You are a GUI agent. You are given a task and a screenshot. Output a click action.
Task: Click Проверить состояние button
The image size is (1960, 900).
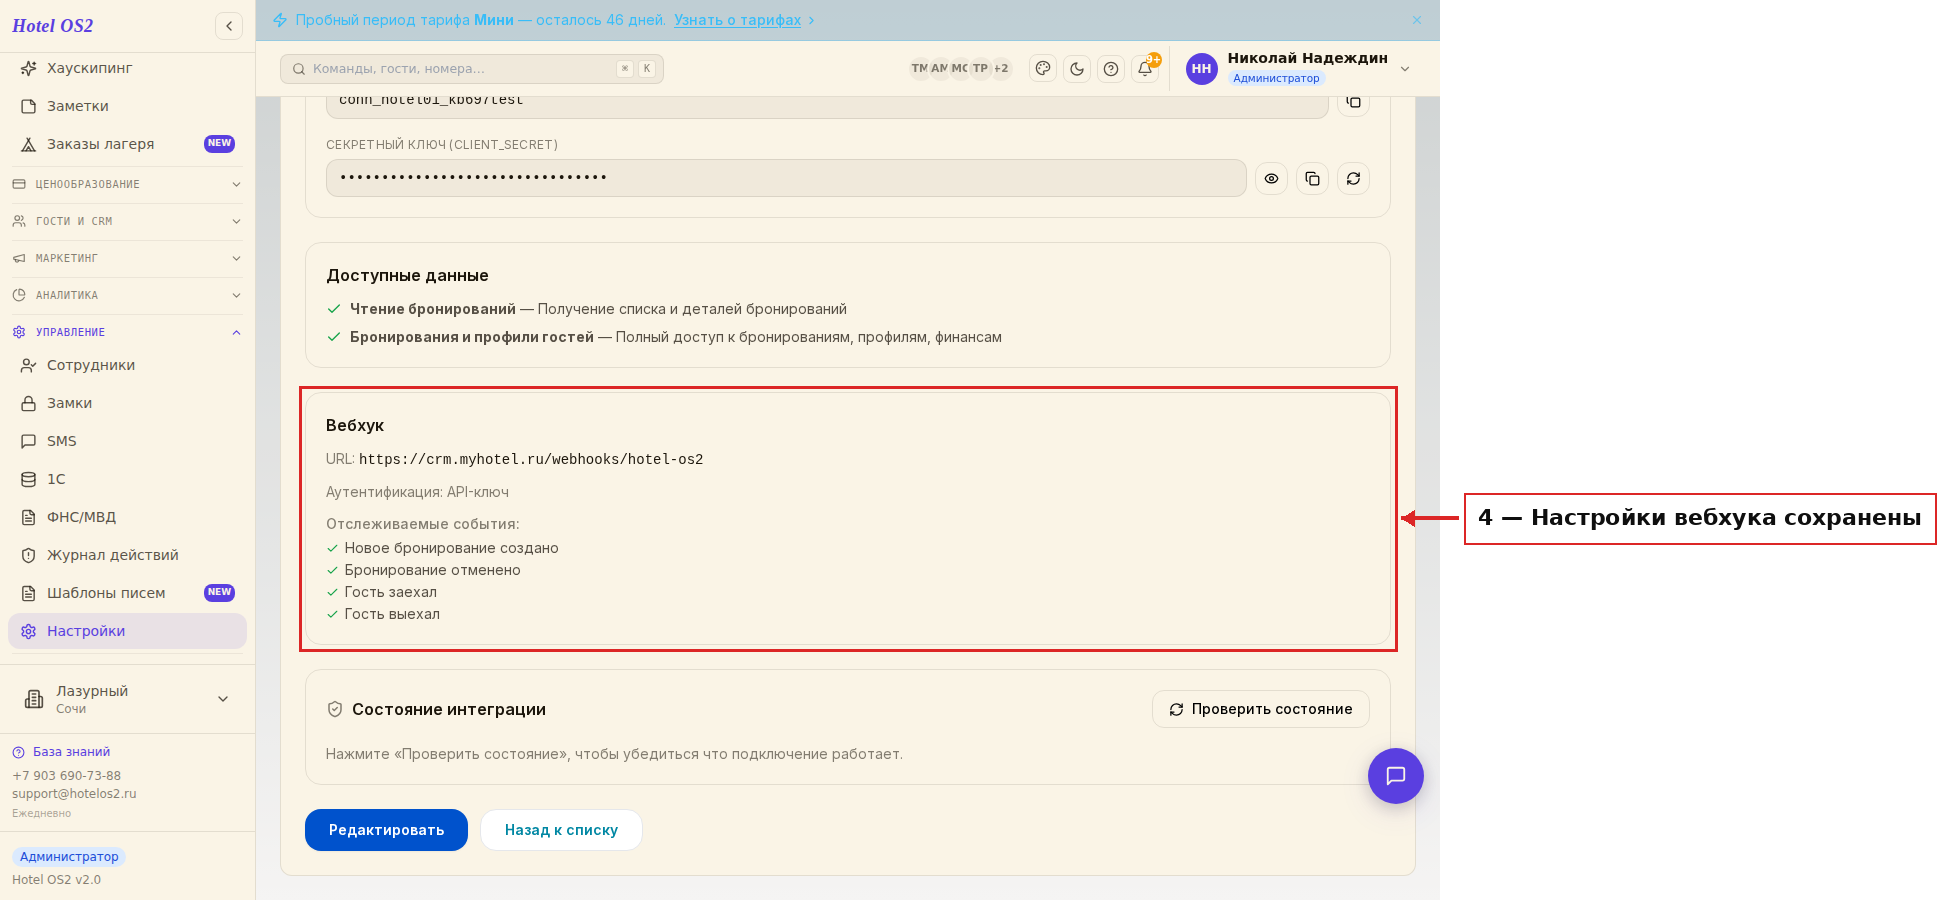(x=1261, y=709)
